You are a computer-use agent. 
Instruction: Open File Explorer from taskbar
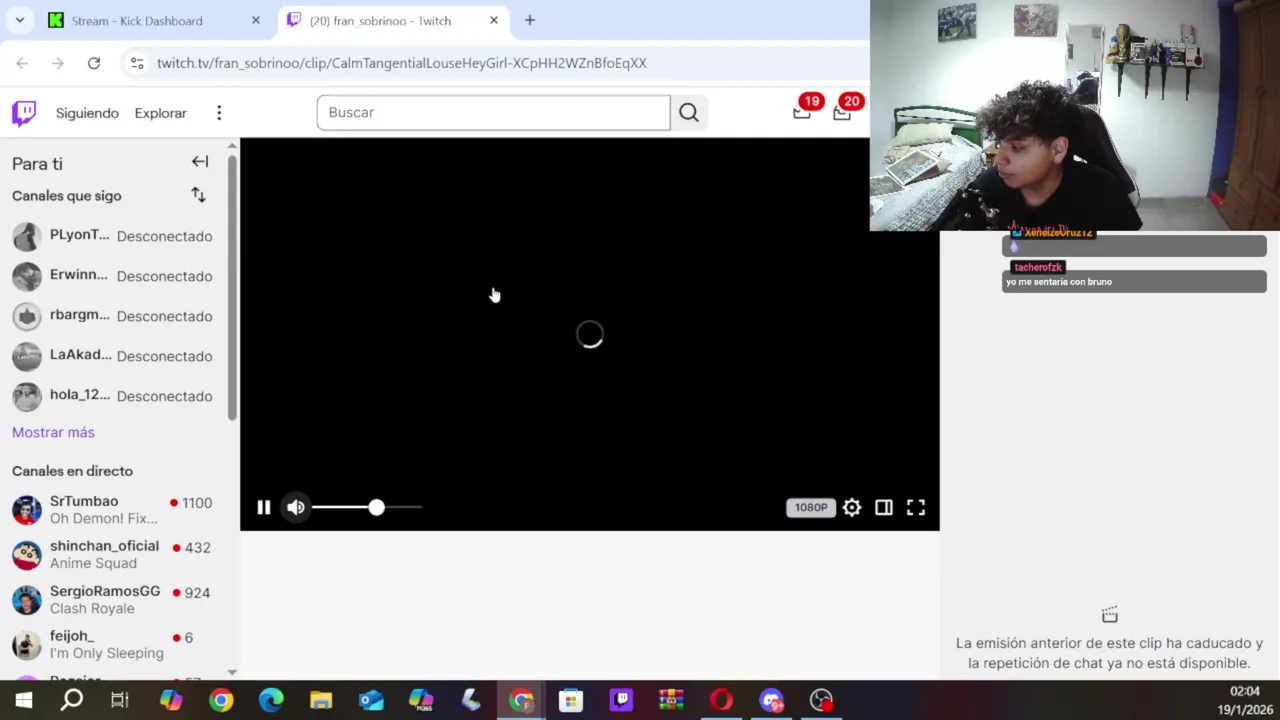[321, 700]
